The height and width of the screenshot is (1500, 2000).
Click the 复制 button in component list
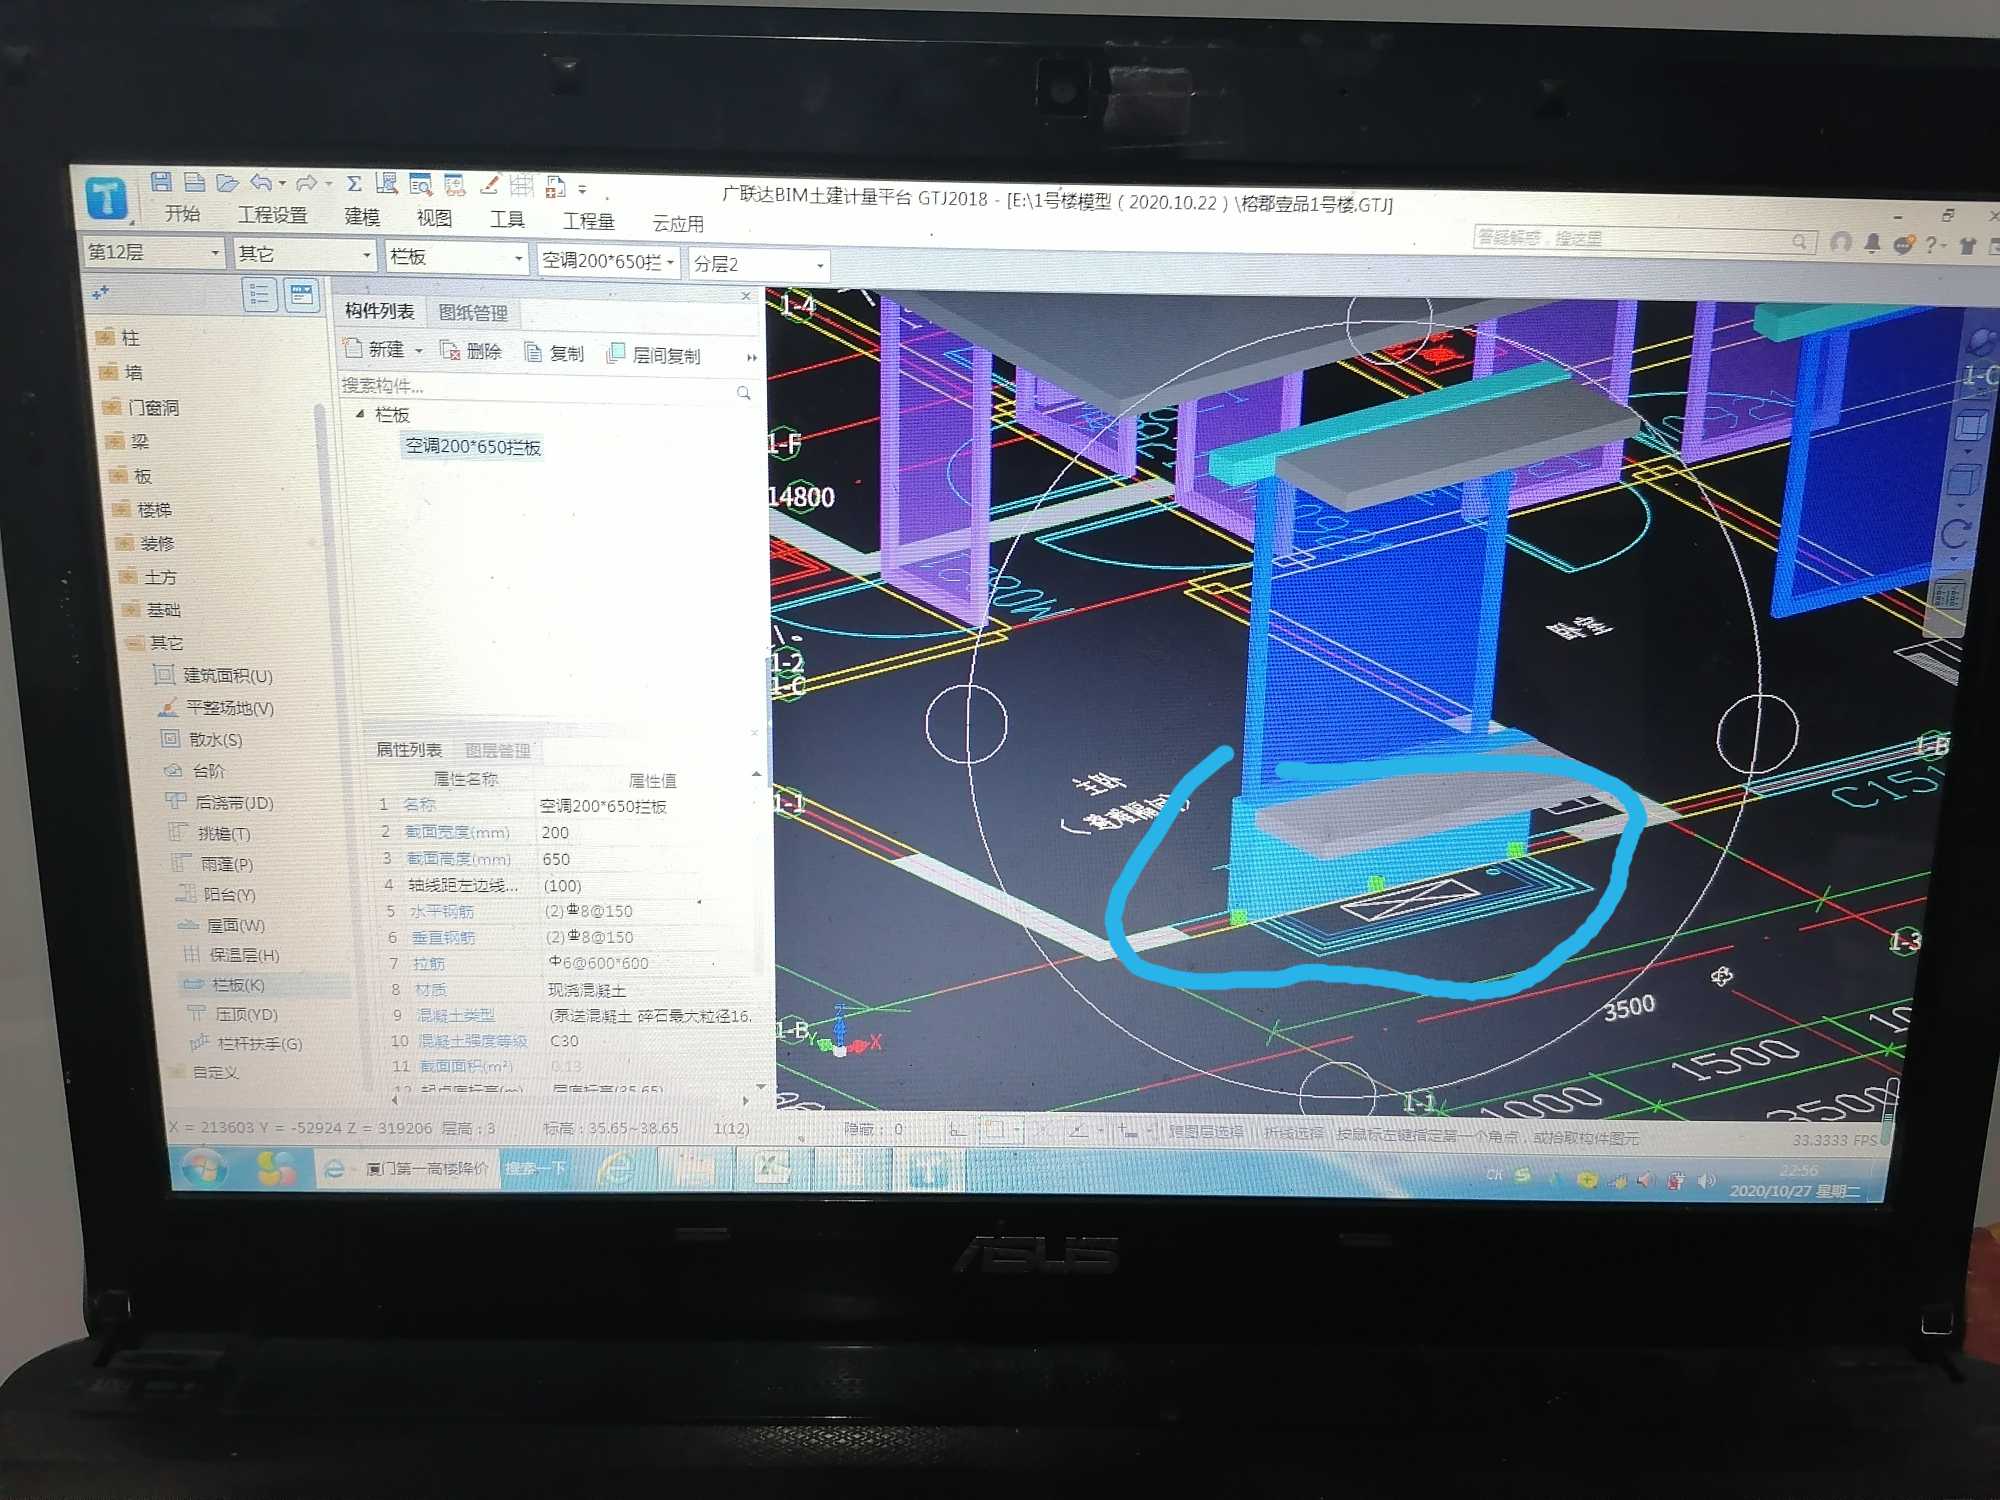tap(554, 353)
